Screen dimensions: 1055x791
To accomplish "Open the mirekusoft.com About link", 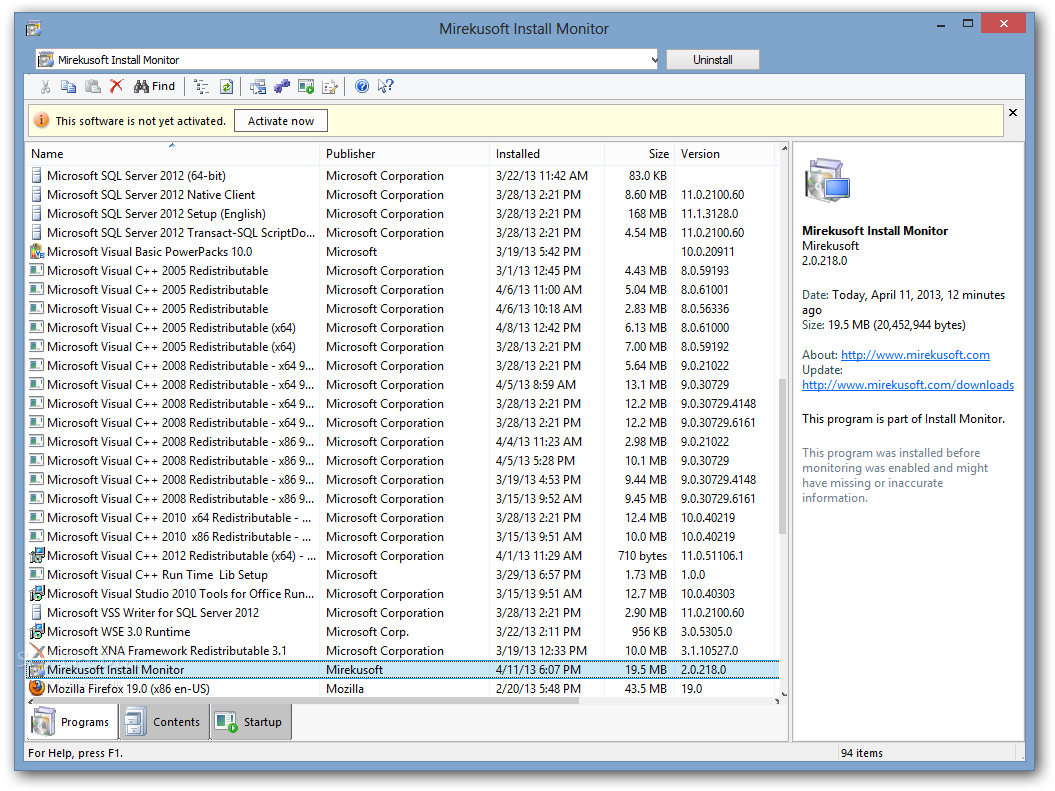I will pyautogui.click(x=915, y=355).
